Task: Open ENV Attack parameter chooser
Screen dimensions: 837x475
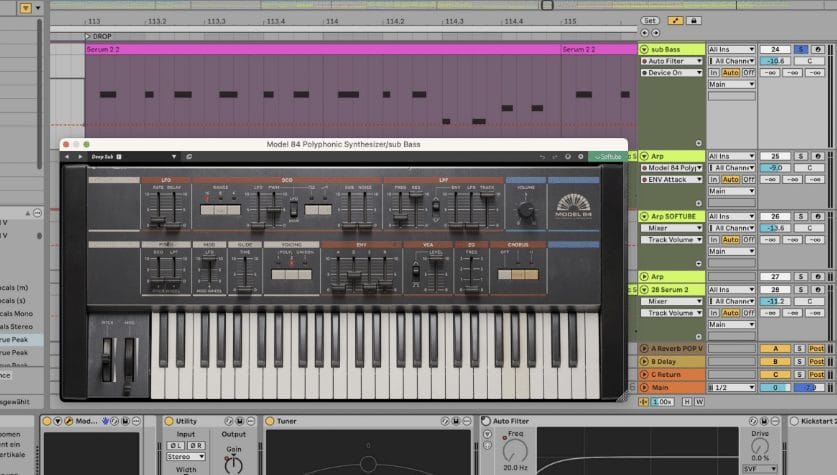Action: [x=672, y=179]
